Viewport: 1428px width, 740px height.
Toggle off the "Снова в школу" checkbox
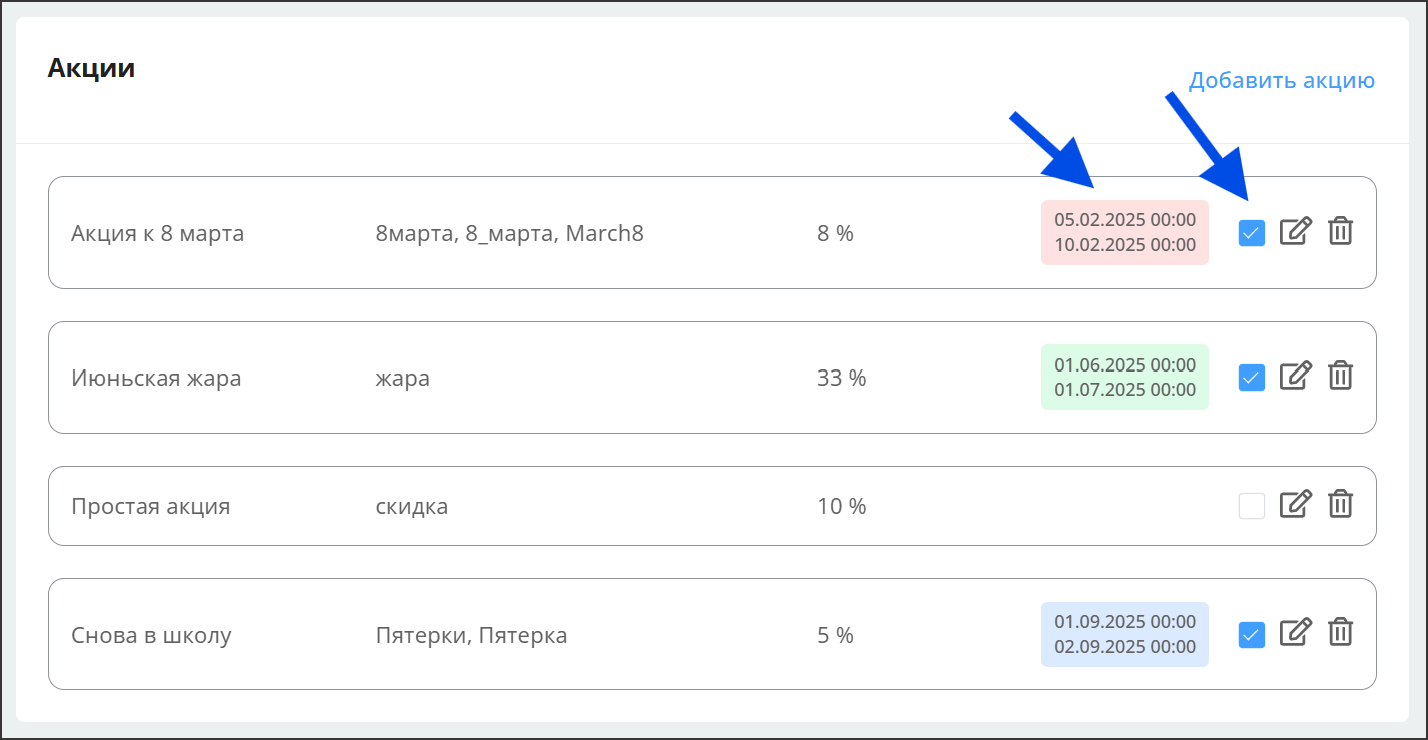point(1251,634)
